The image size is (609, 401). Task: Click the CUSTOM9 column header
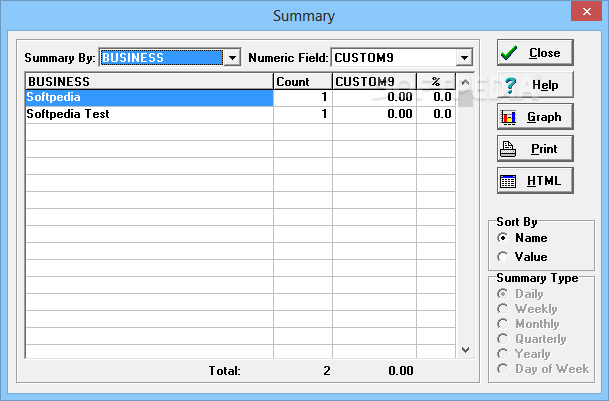(374, 82)
